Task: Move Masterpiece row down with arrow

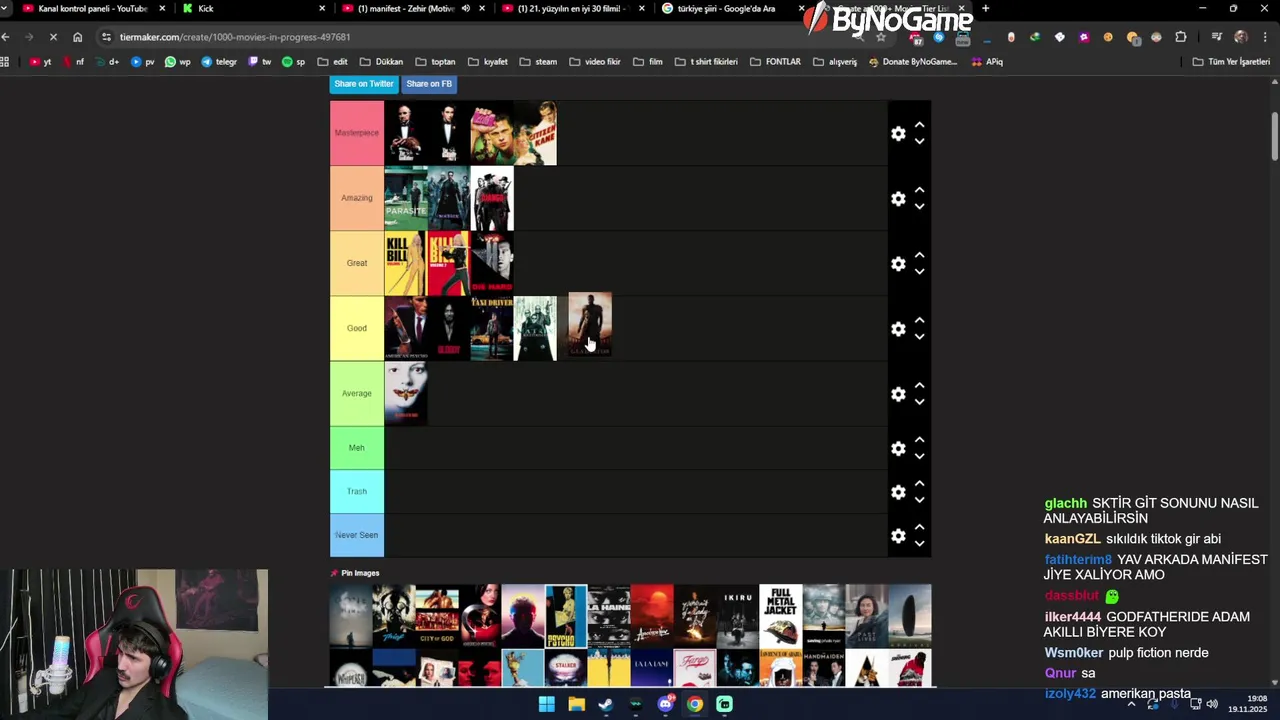Action: tap(919, 141)
